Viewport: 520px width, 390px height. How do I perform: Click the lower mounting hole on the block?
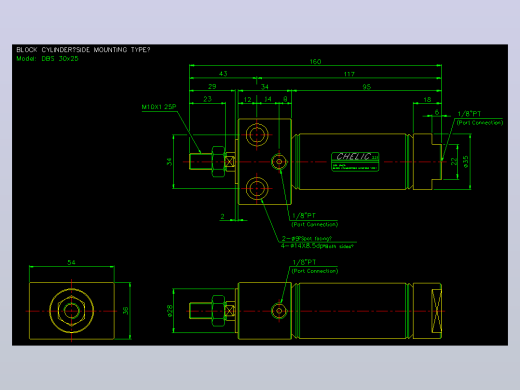[257, 188]
